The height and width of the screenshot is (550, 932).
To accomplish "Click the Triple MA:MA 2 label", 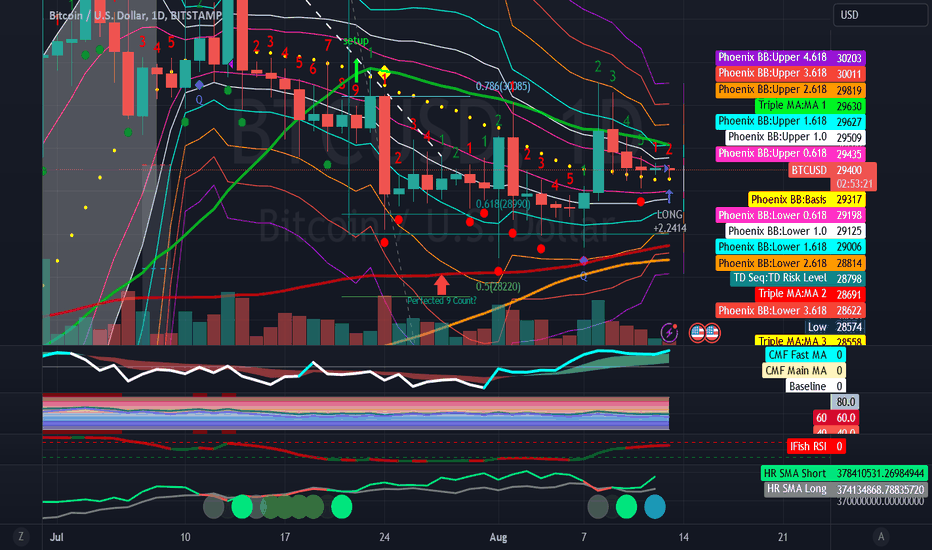I will point(810,294).
